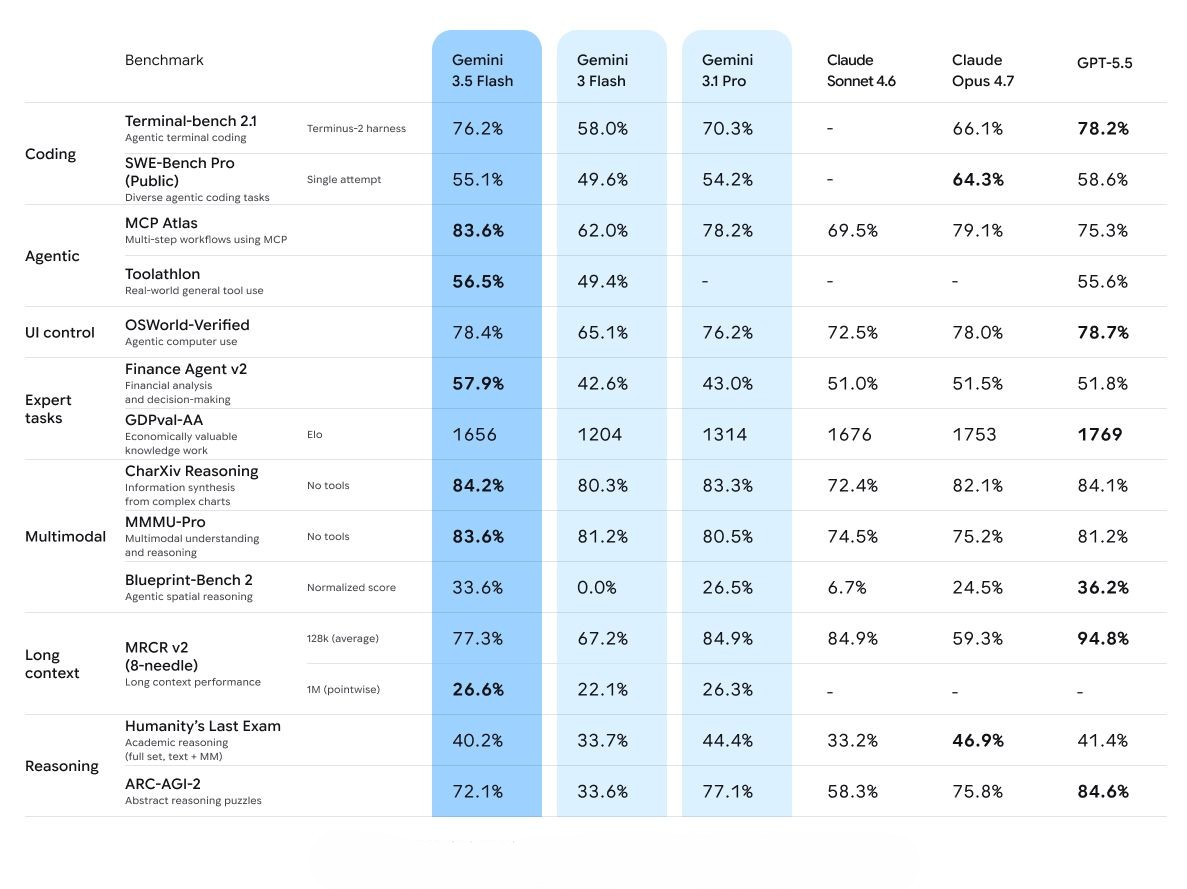This screenshot has height=889, width=1187.
Task: Select the OSWorld-Verified benchmark title
Action: tap(187, 325)
